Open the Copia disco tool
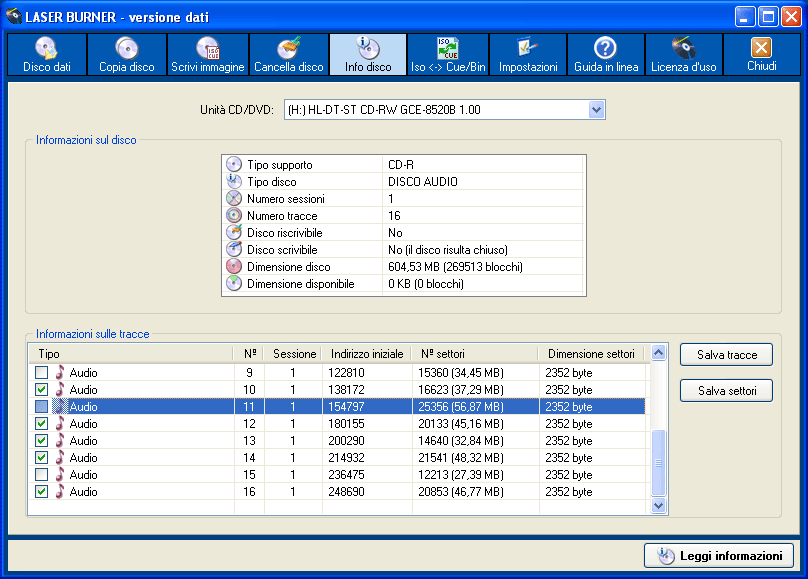The height and width of the screenshot is (579, 808). 127,55
